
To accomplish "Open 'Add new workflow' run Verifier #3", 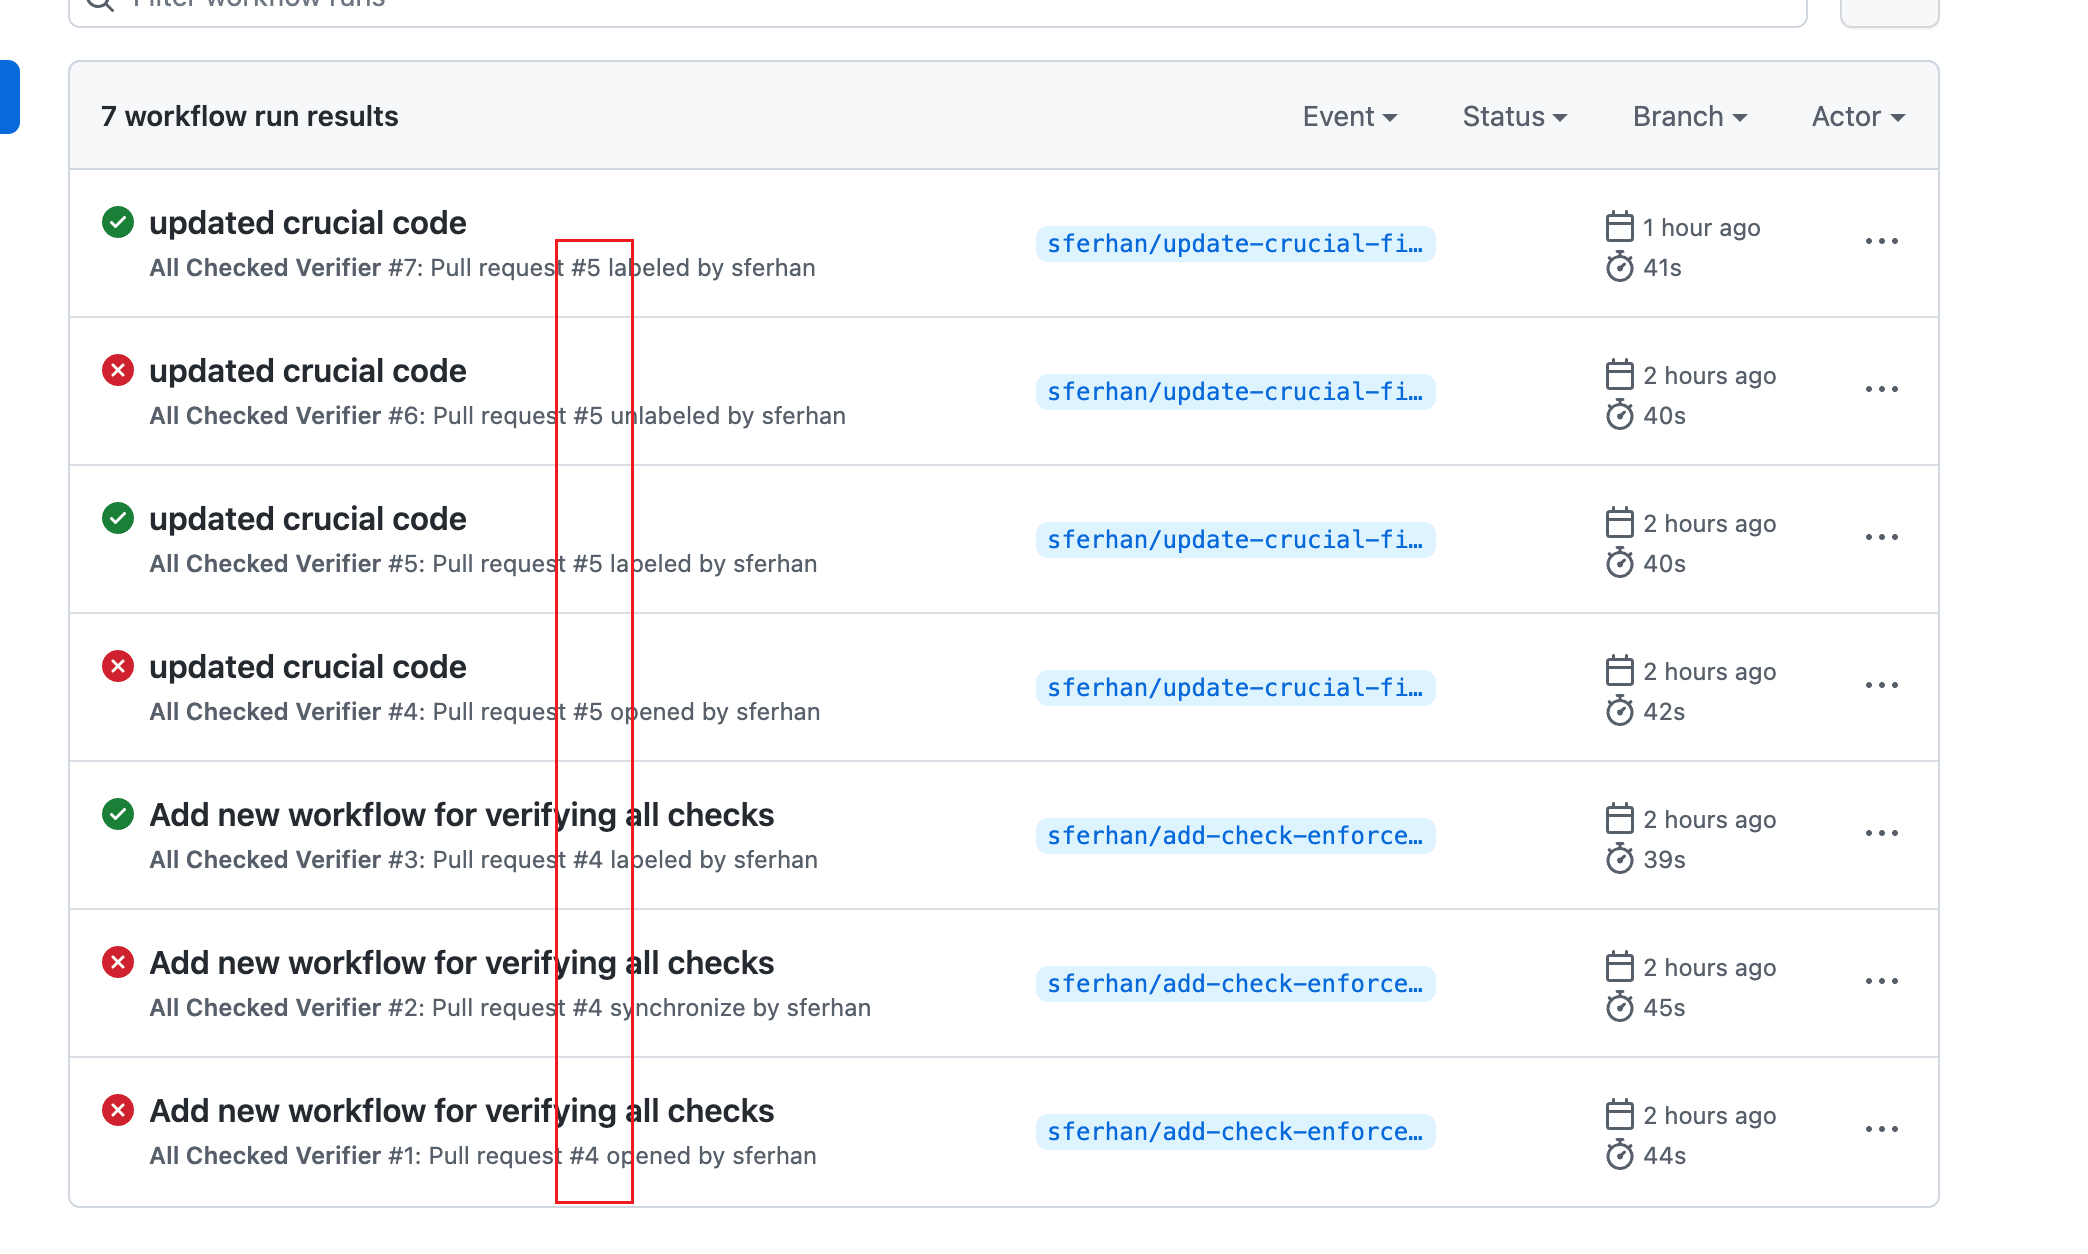I will 462,815.
